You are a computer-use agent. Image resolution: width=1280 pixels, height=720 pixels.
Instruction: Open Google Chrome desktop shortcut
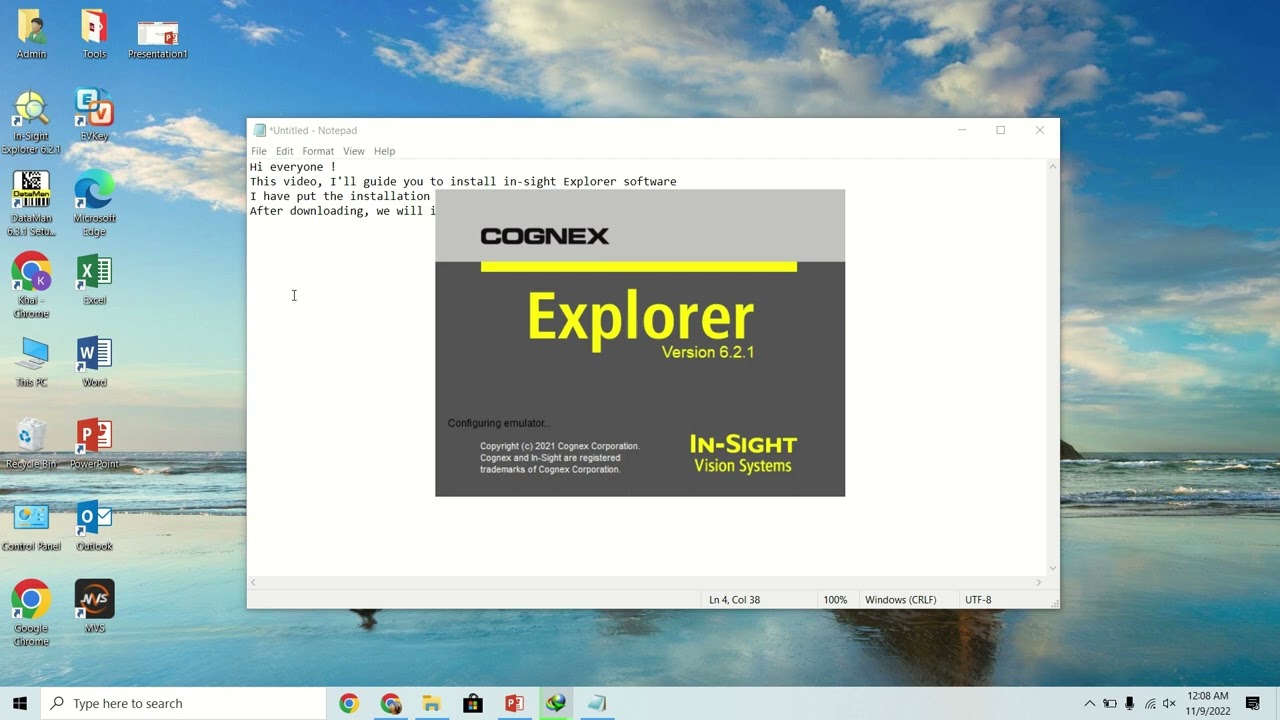(x=31, y=614)
